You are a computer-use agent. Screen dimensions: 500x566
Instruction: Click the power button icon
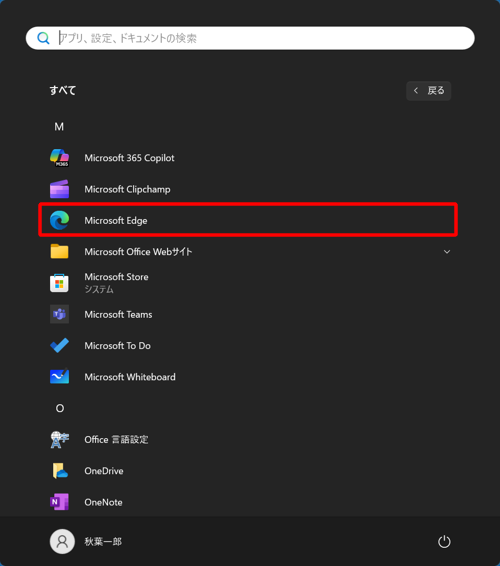(444, 541)
